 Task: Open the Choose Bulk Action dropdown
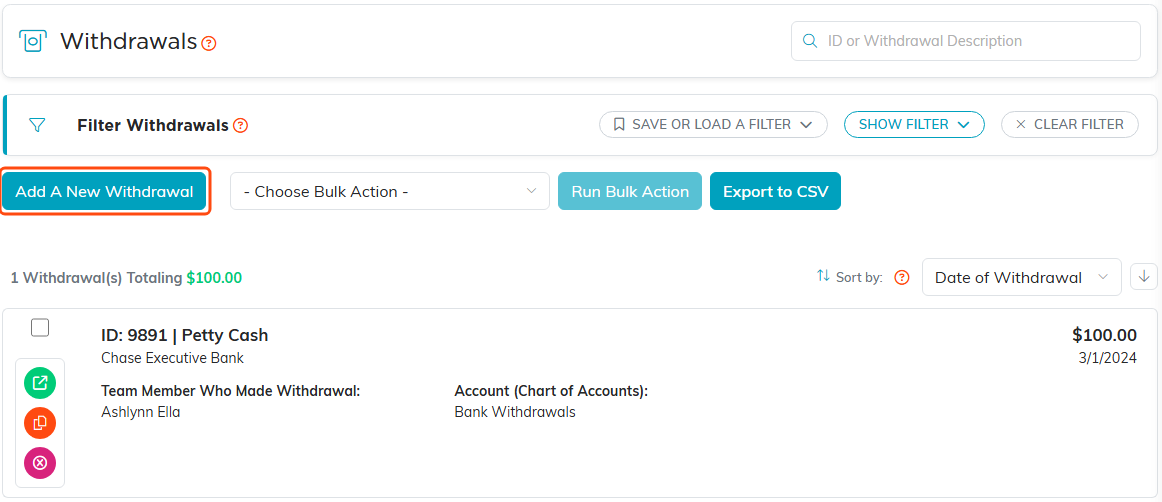click(x=390, y=191)
